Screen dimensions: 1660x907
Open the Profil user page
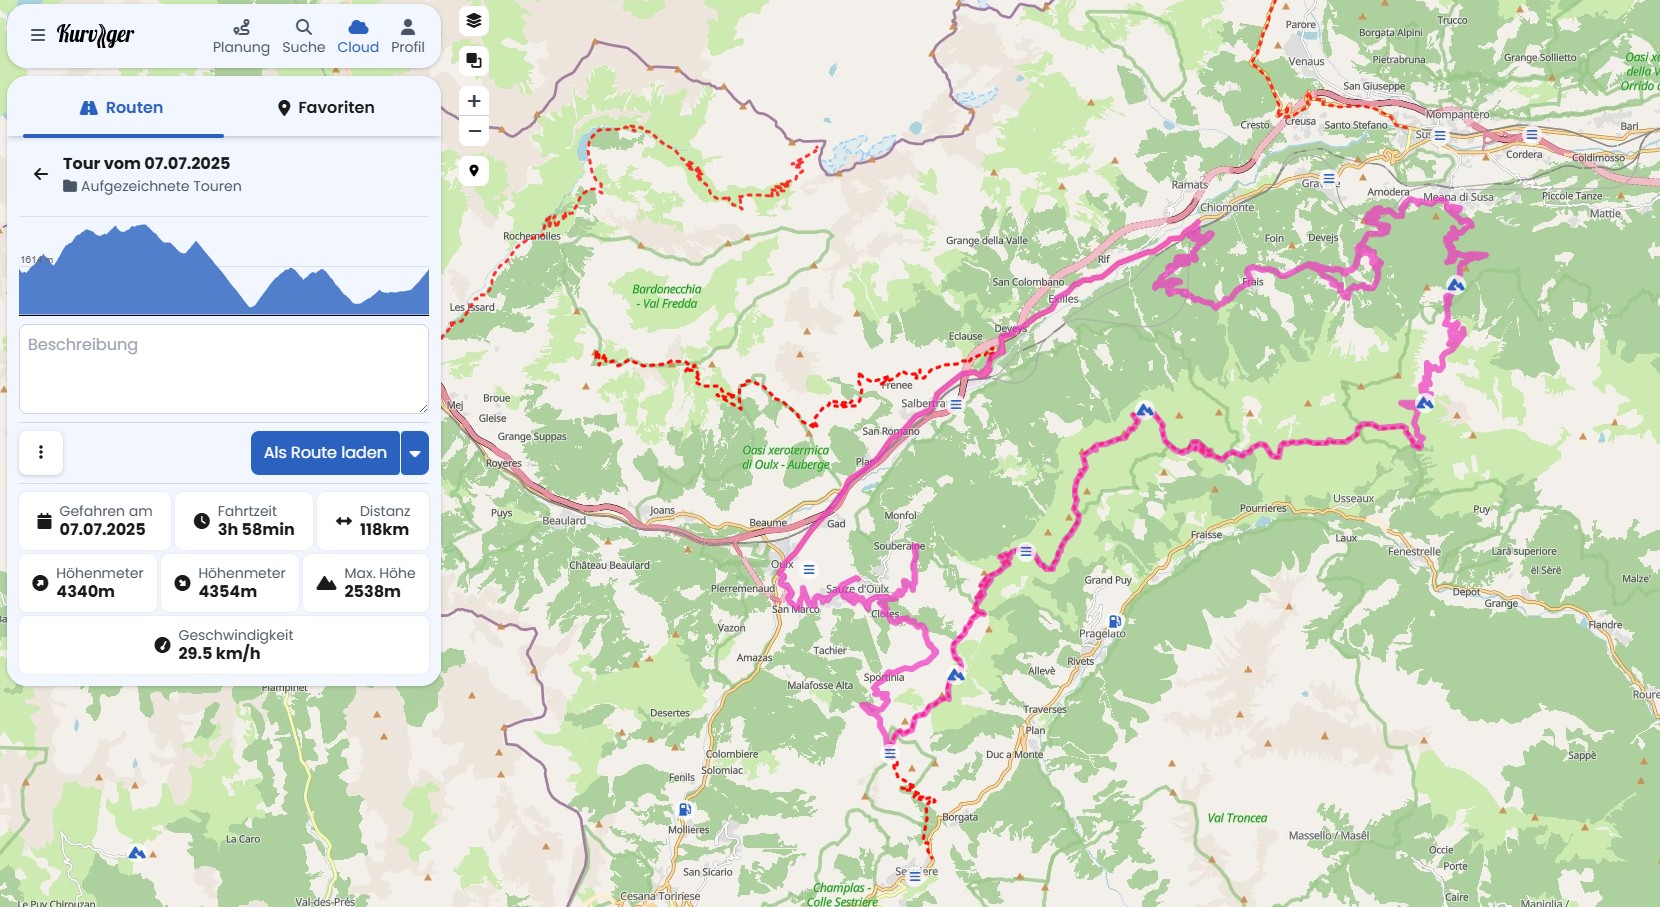click(407, 36)
